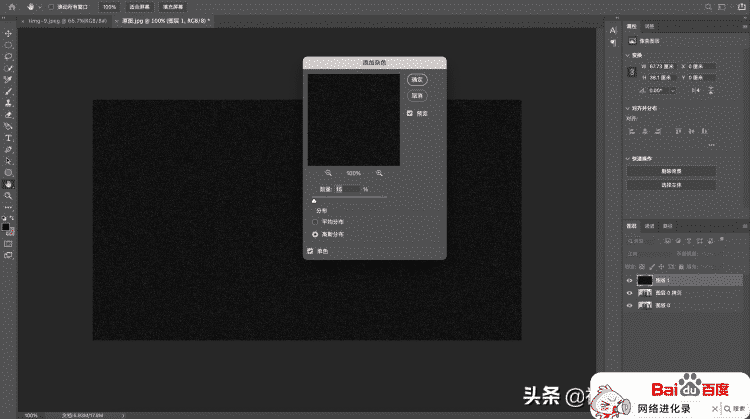Select the Pen tool

click(x=8, y=149)
